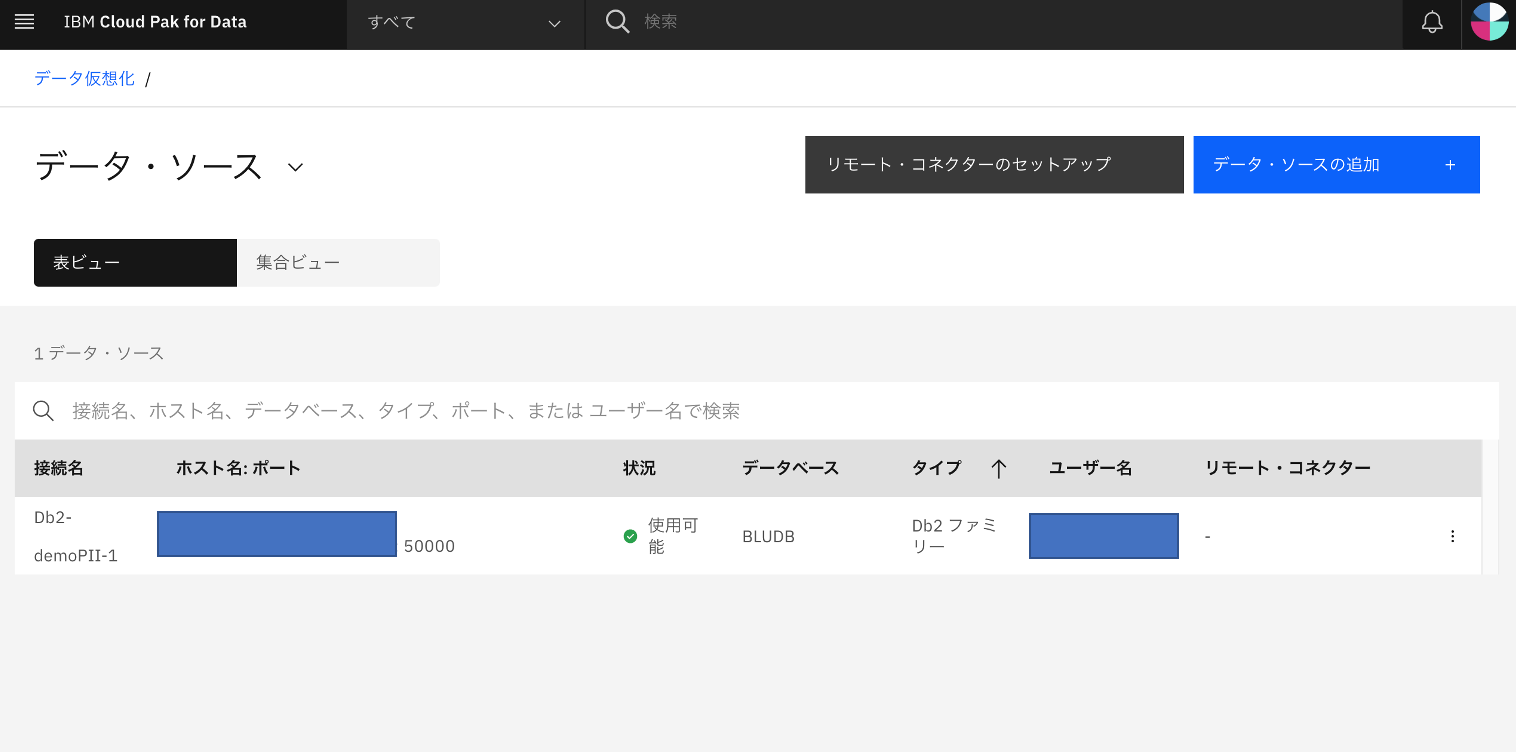Collapse the すべて dropdown chevron
1516x752 pixels.
pos(555,24)
